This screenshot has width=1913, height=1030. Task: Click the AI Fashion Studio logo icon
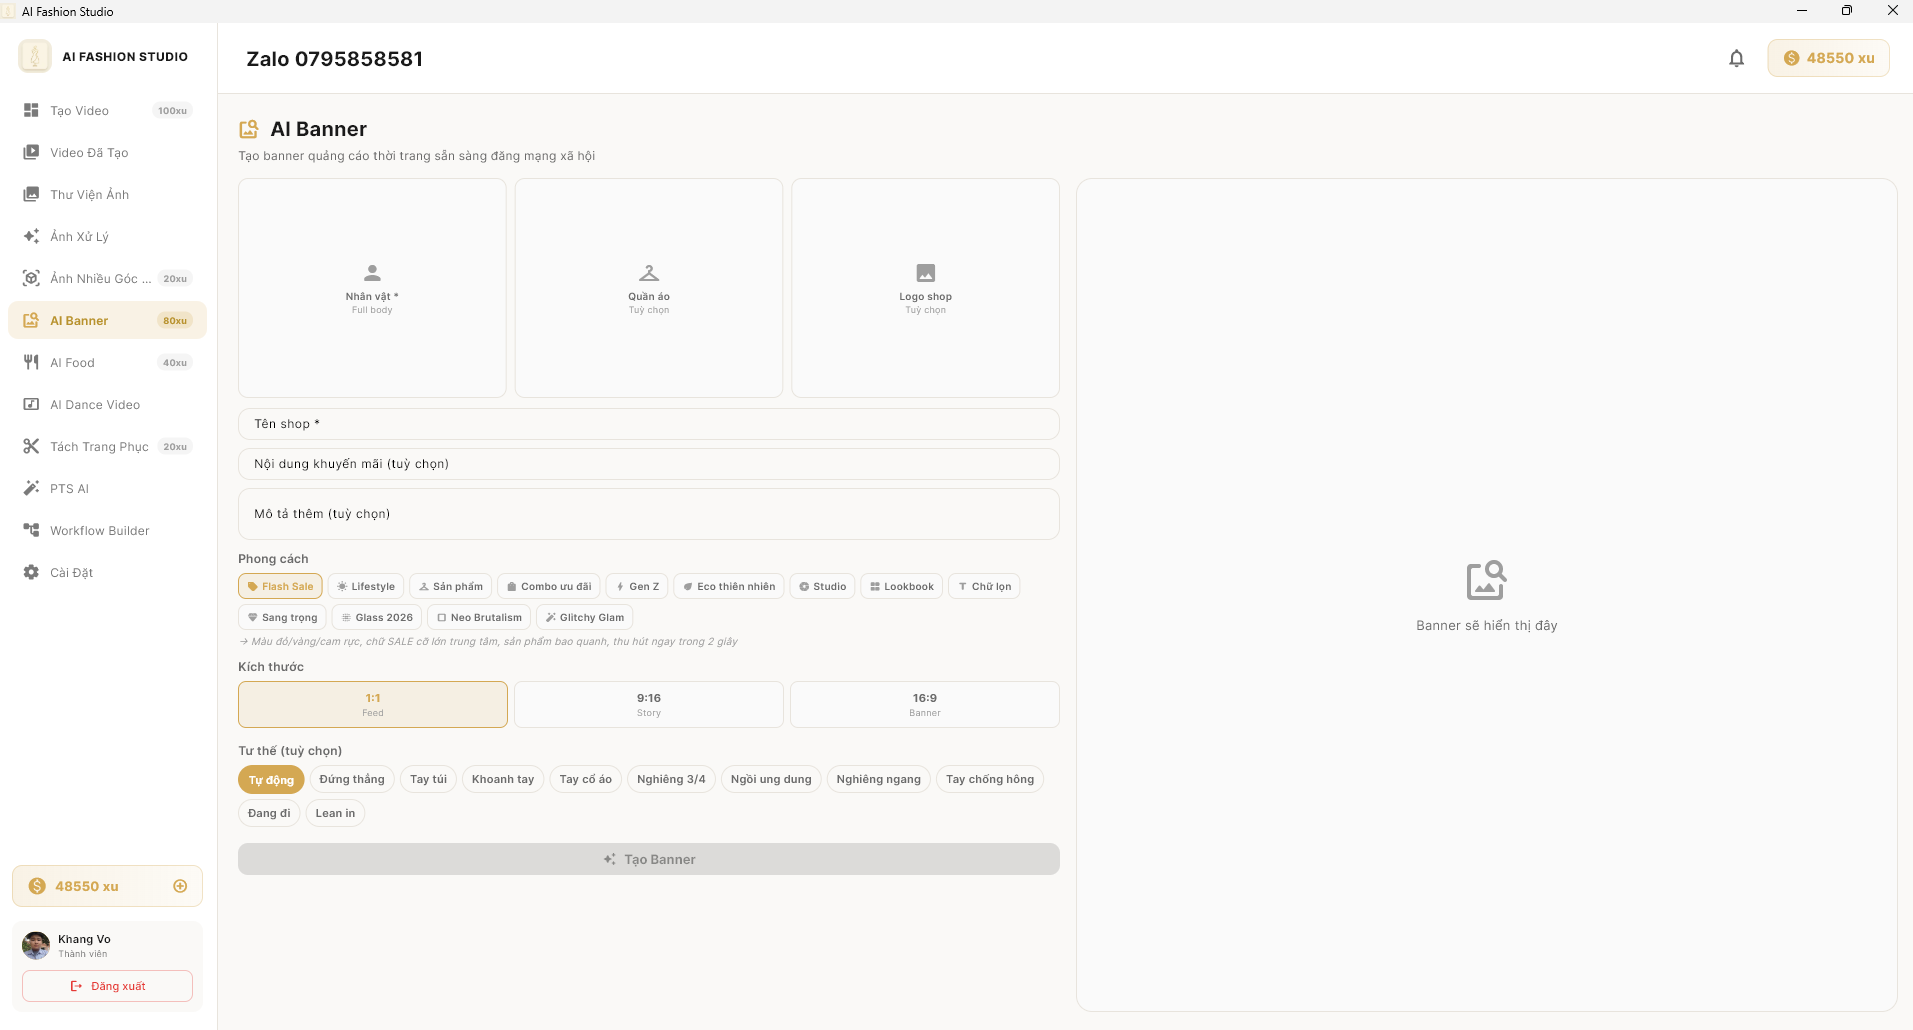click(35, 57)
